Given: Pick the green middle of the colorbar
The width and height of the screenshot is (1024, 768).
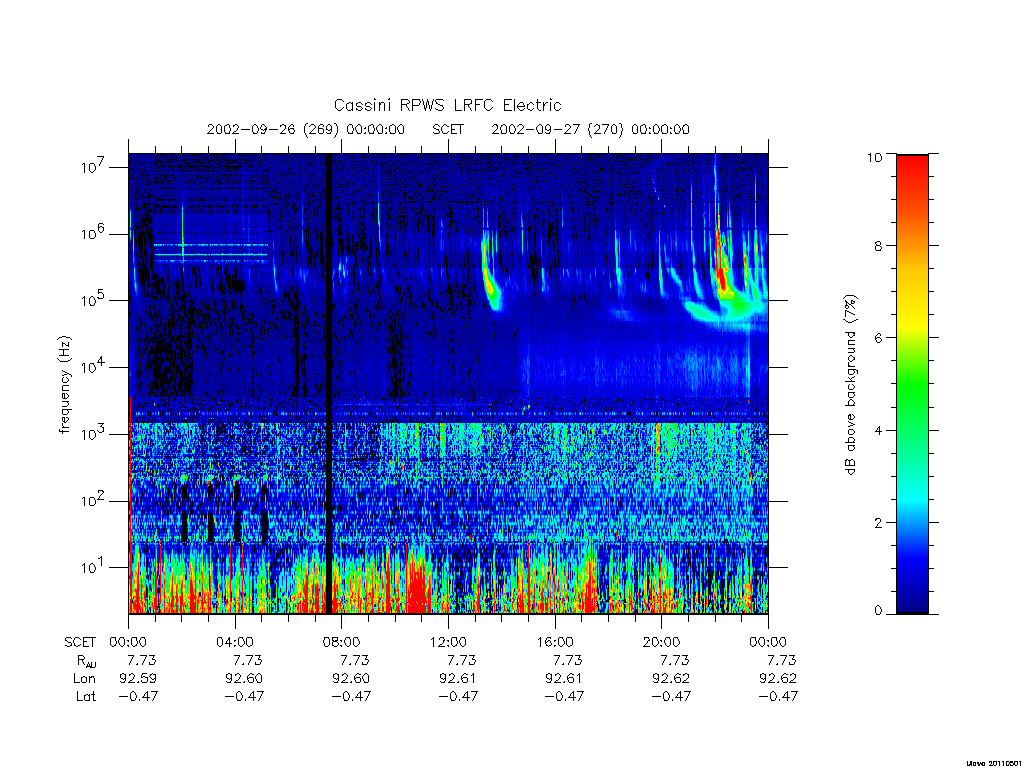Looking at the screenshot, I should click(x=912, y=385).
